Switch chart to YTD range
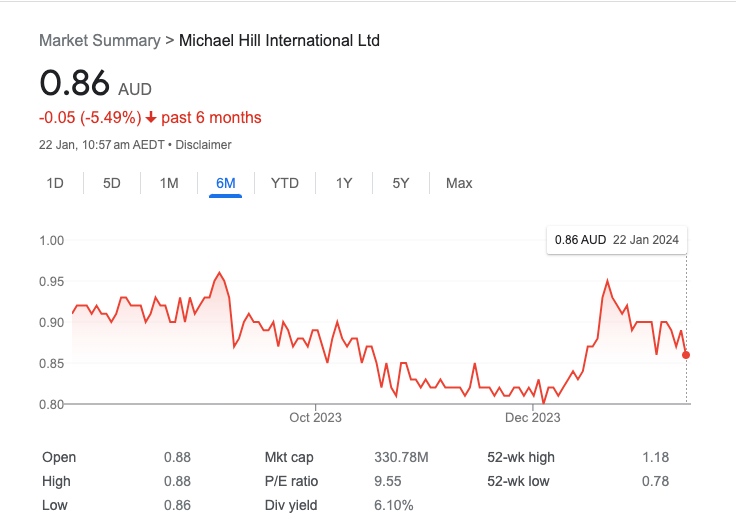This screenshot has width=736, height=525. point(285,183)
